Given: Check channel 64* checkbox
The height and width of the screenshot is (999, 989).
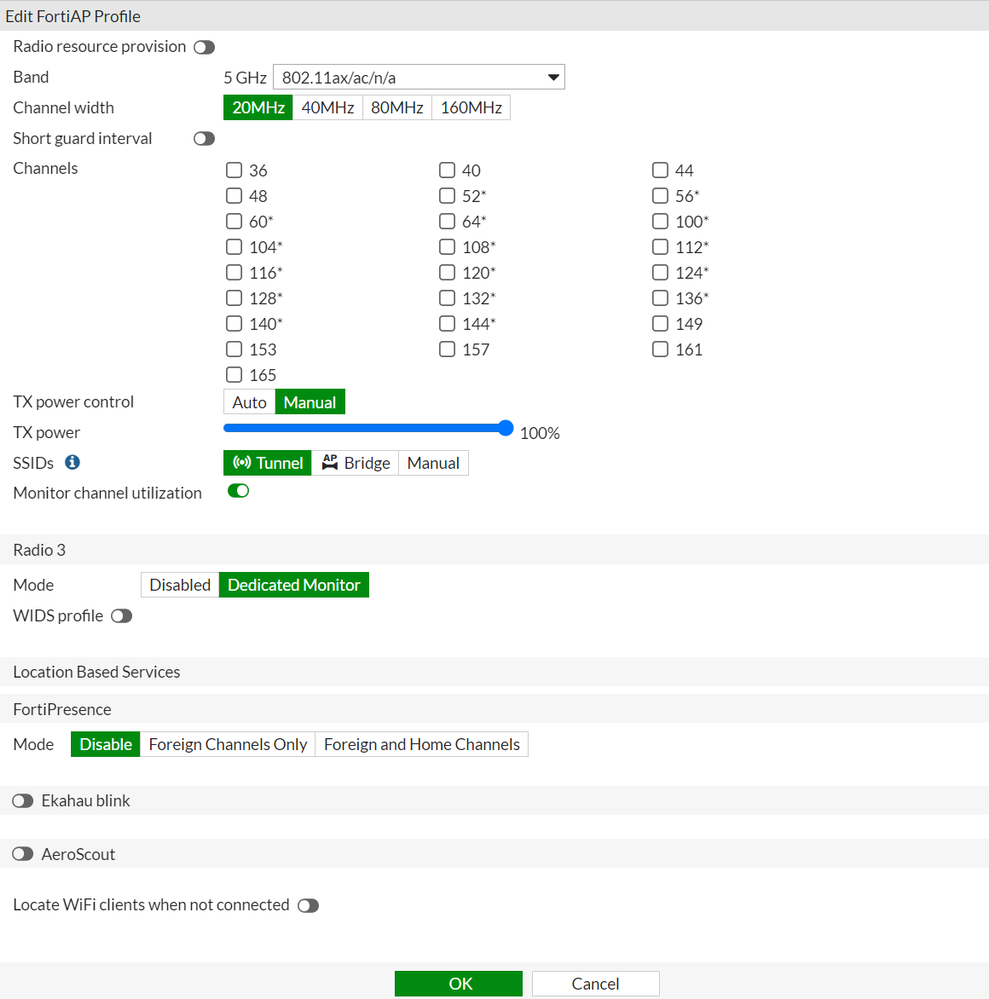Looking at the screenshot, I should click(x=447, y=221).
